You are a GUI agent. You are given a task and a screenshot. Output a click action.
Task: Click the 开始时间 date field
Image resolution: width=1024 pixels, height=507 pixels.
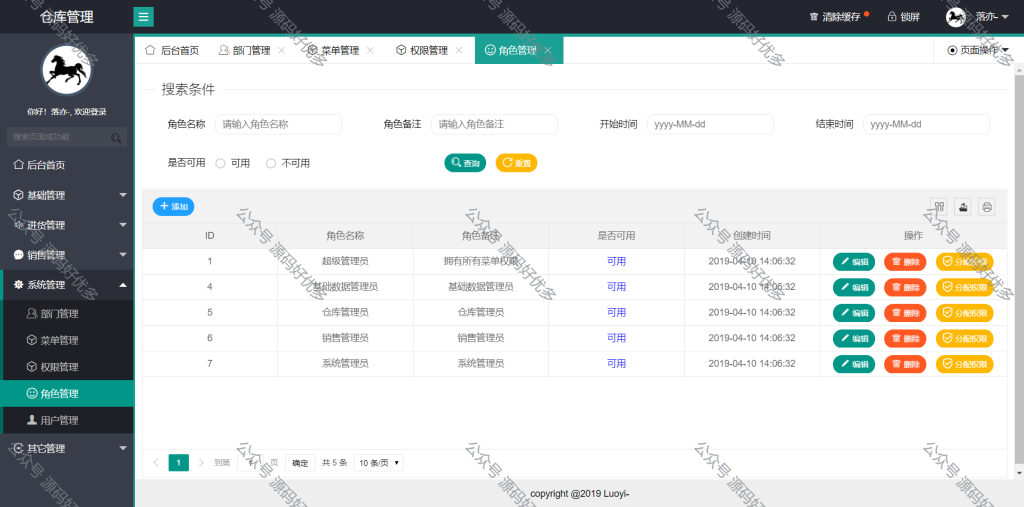pos(710,124)
